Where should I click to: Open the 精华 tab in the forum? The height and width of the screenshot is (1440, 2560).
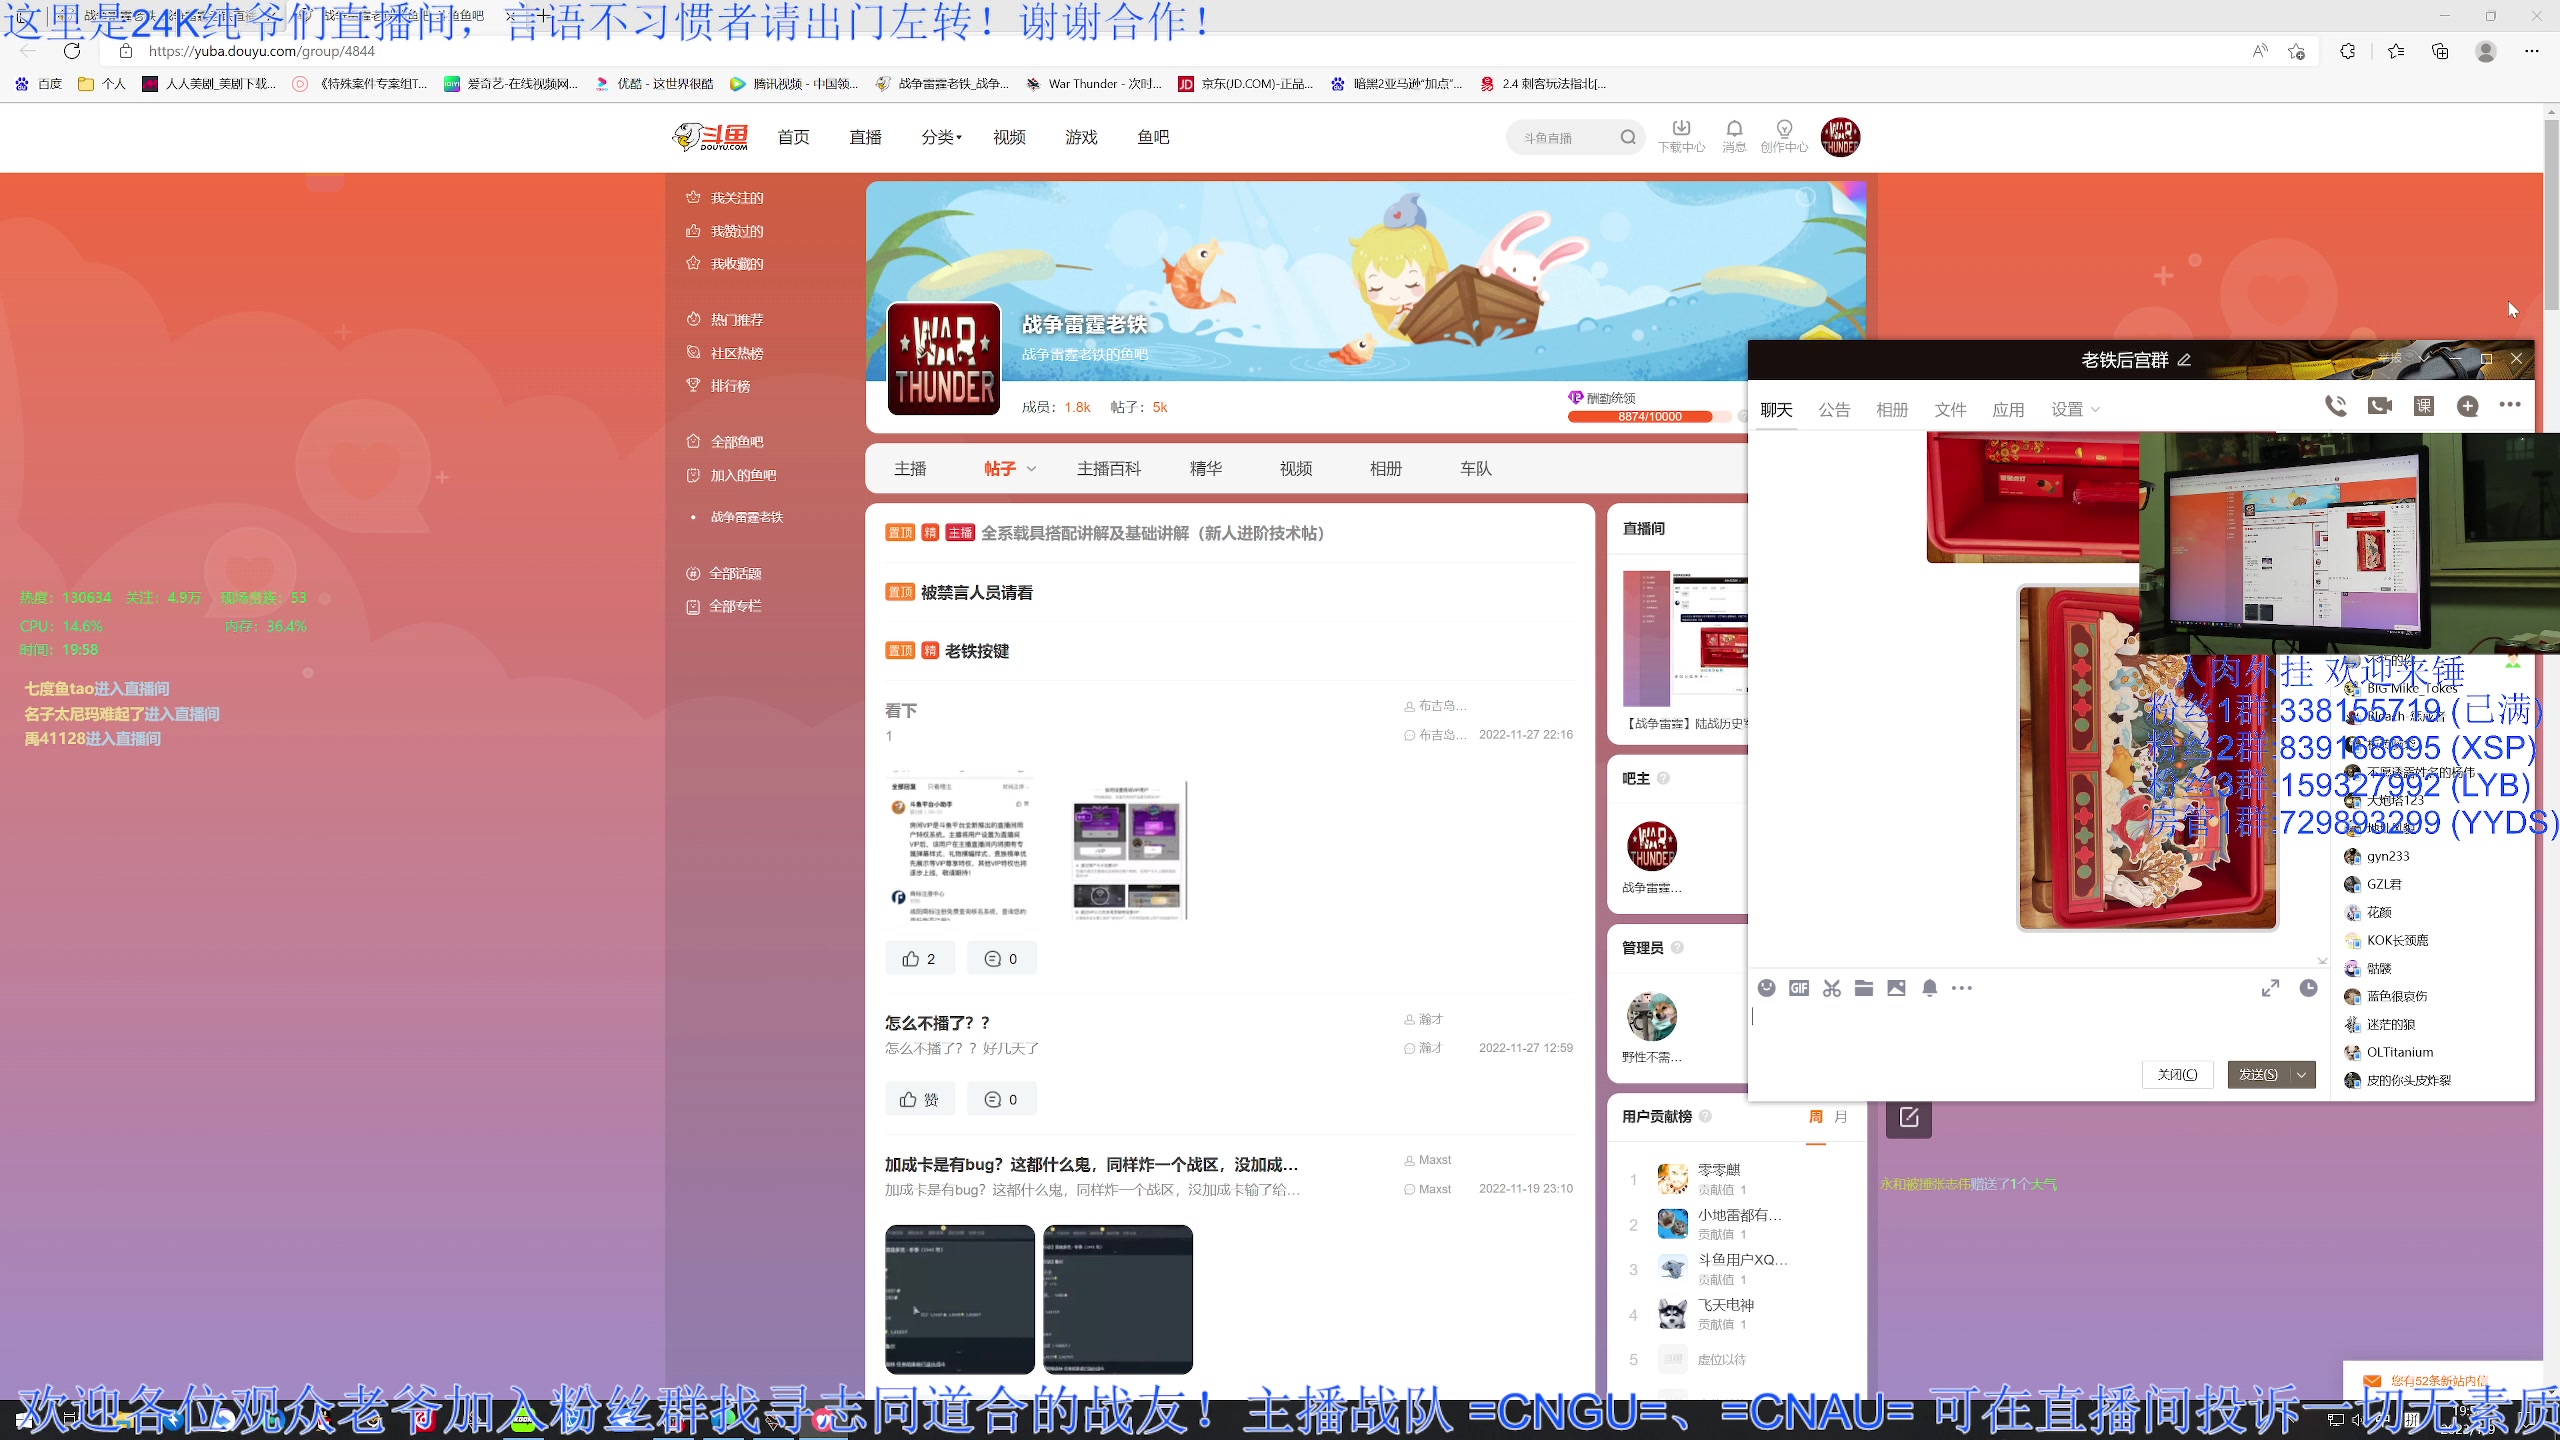pos(1205,469)
